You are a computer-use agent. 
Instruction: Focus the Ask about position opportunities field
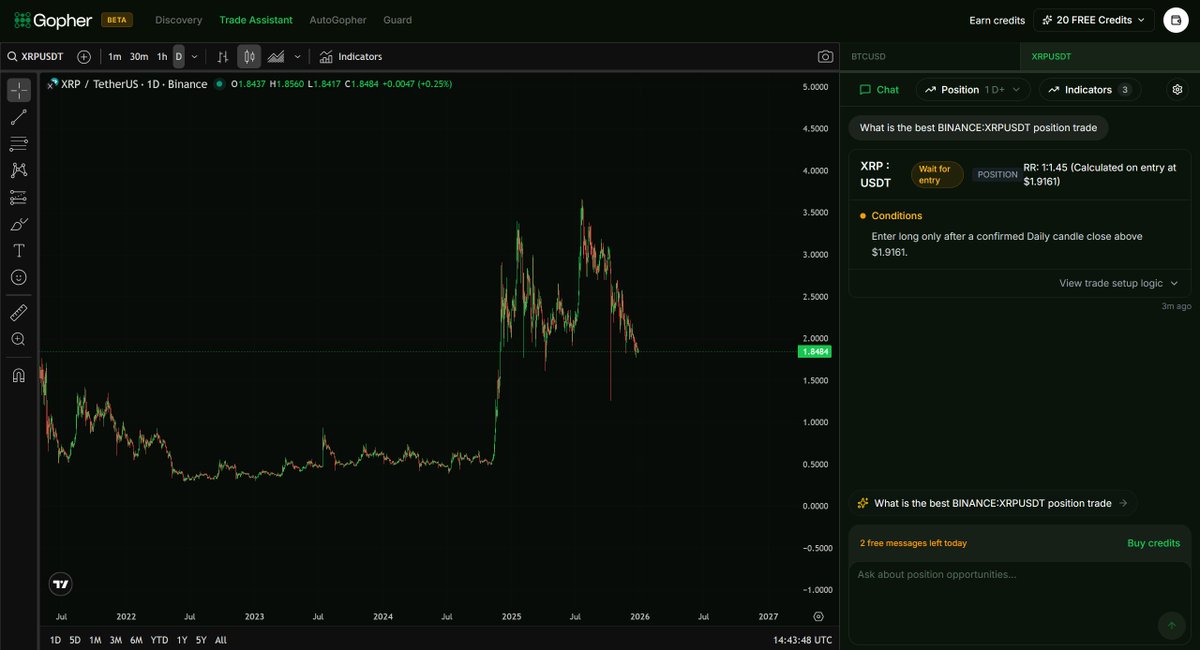(1019, 603)
